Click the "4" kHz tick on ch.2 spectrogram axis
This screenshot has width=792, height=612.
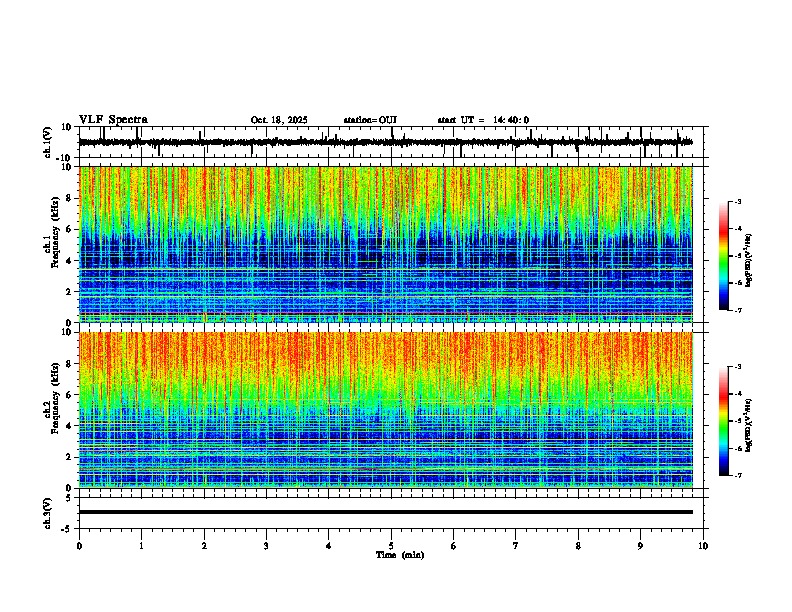[x=70, y=426]
